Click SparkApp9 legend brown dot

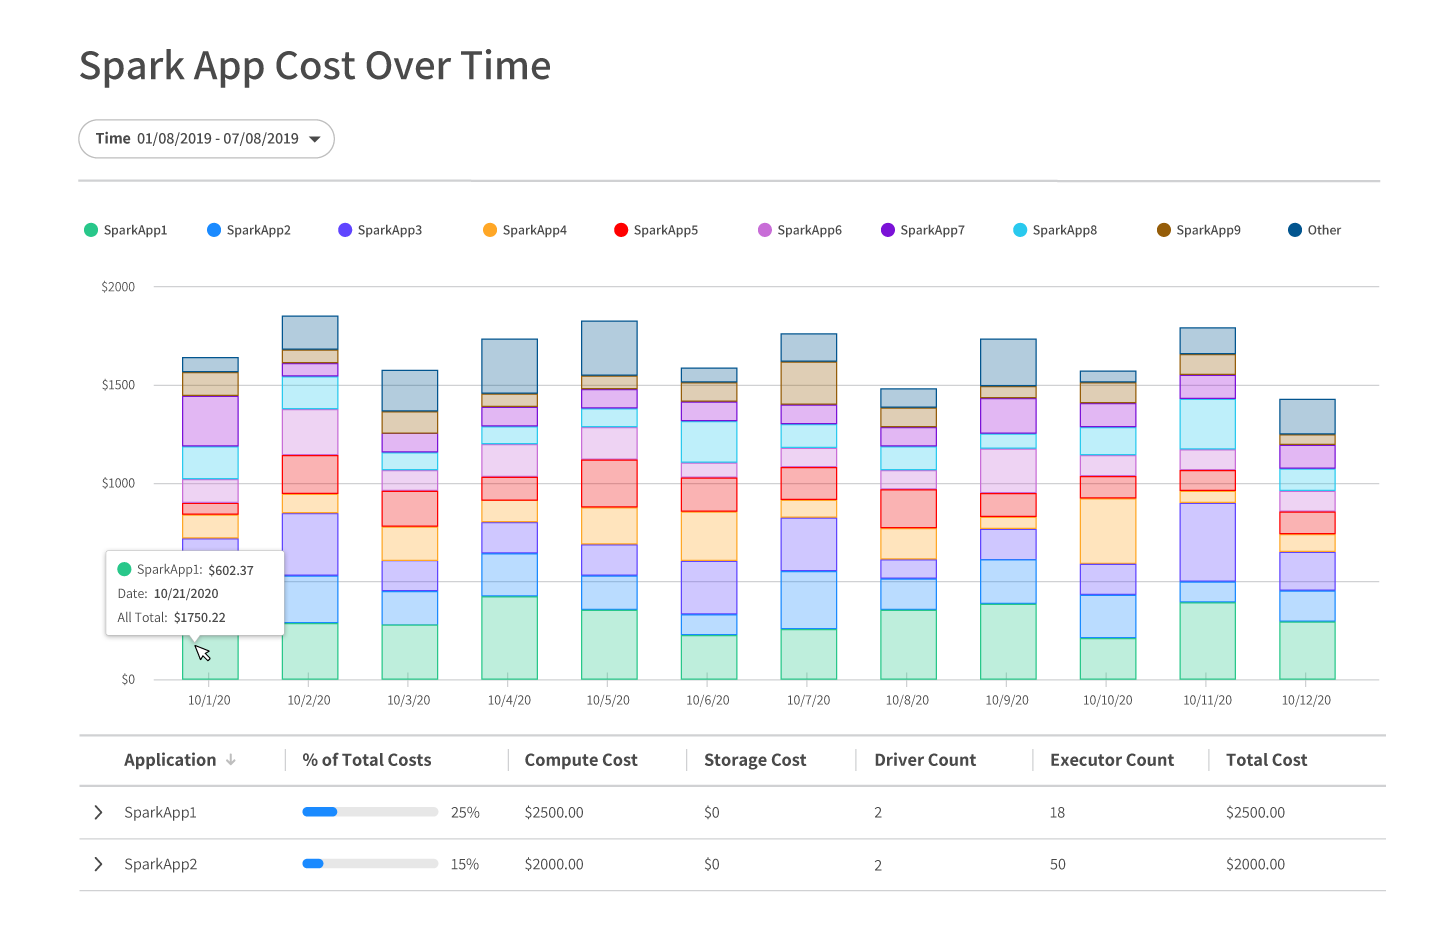[x=1164, y=230]
